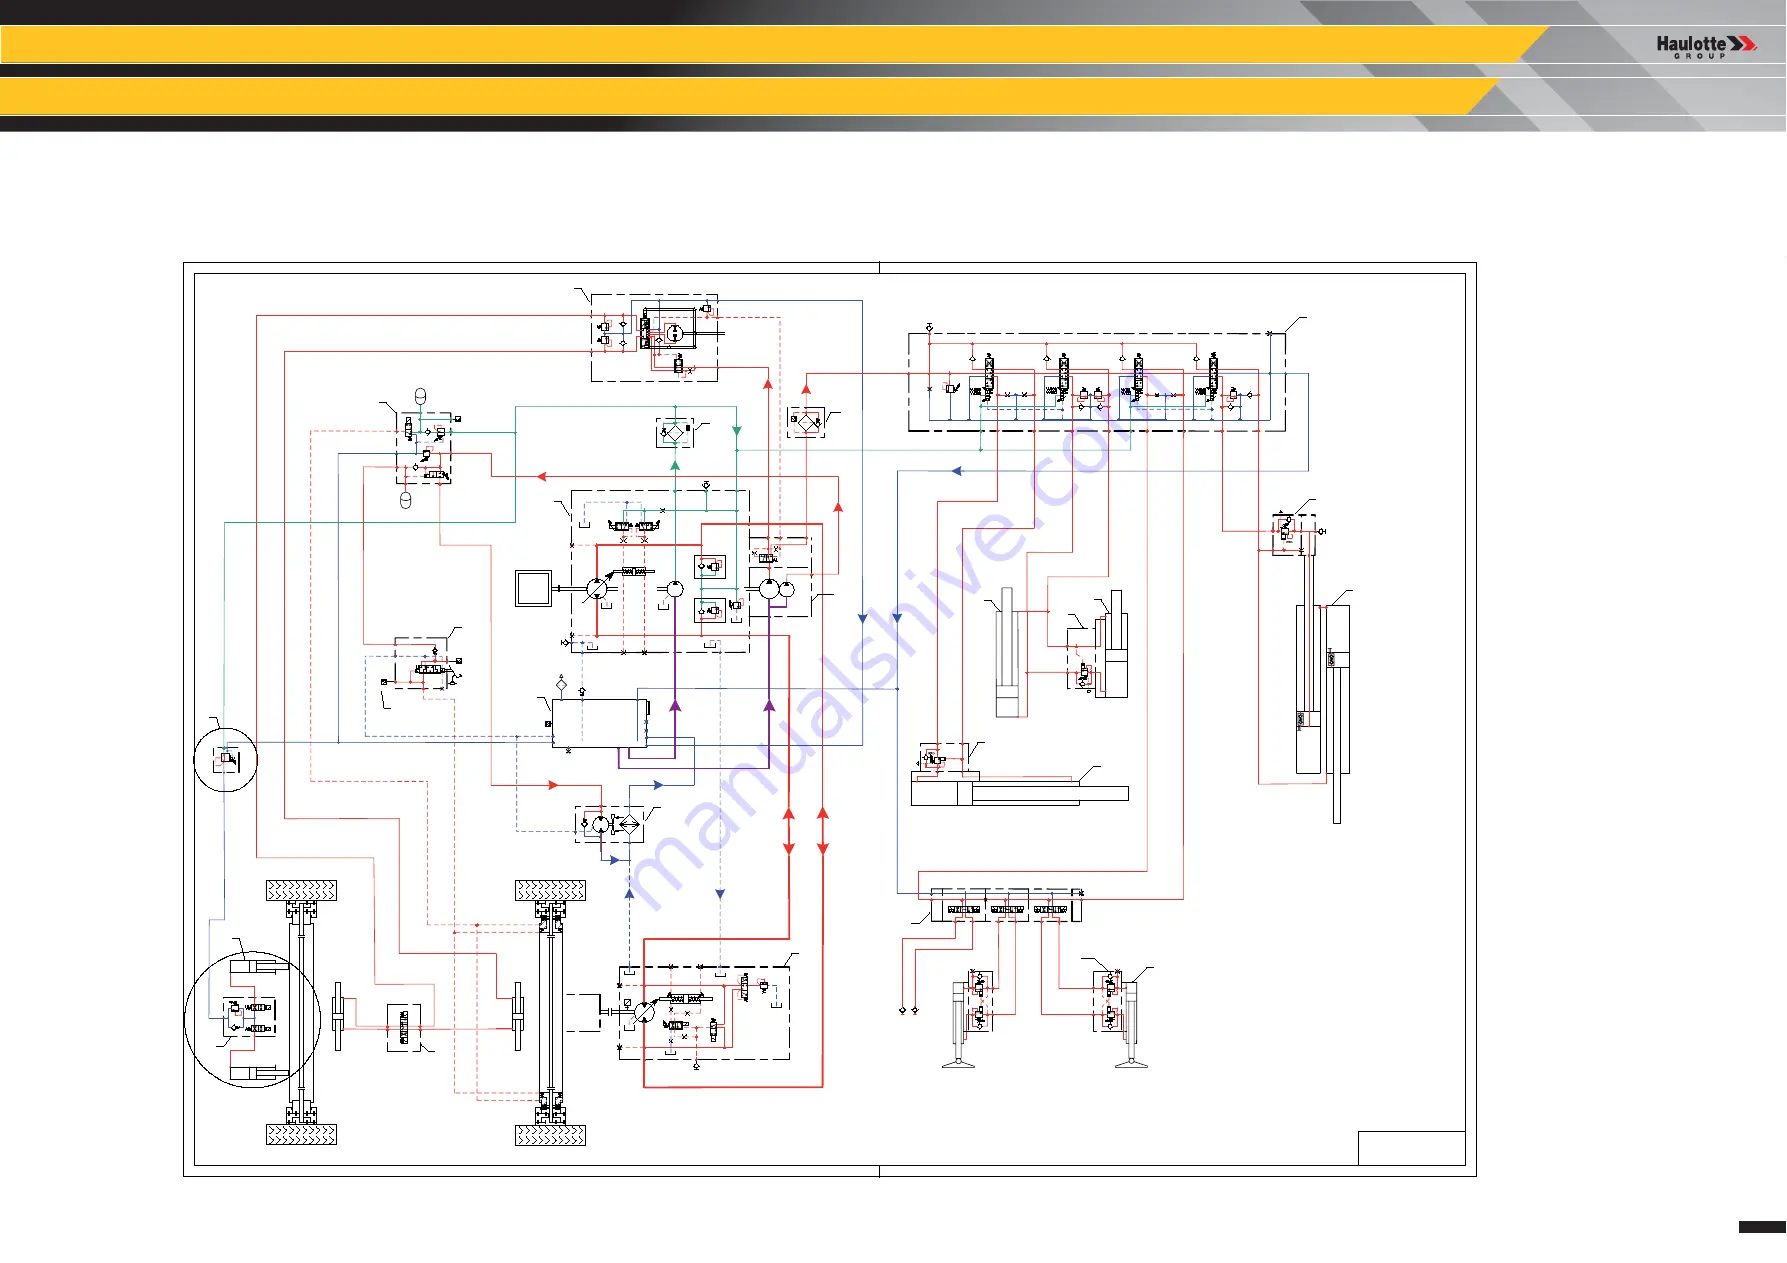This screenshot has width=1787, height=1263.
Task: Select the large circled steering detail
Action: tap(253, 1019)
